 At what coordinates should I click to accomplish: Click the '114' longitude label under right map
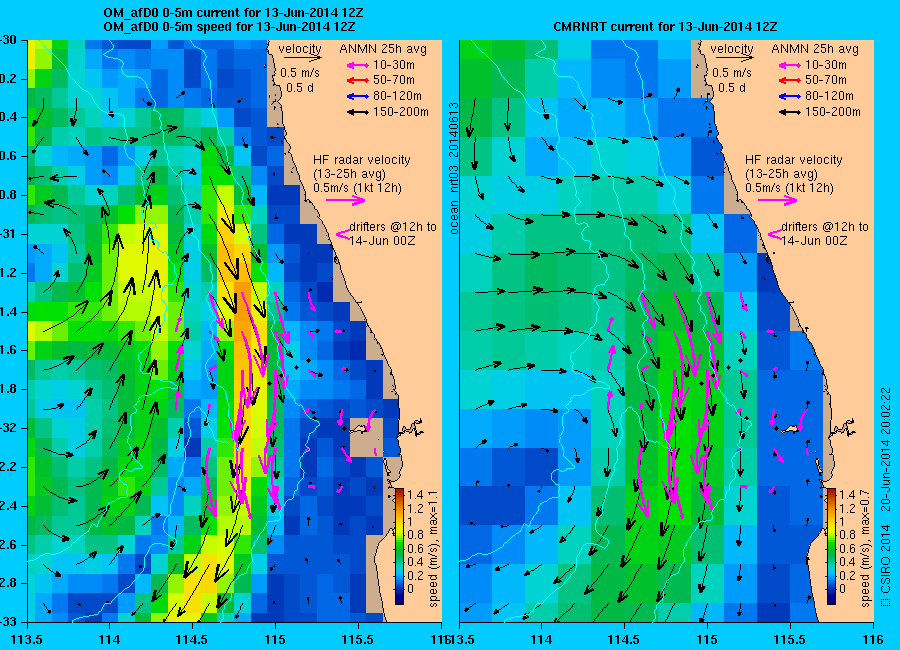[x=541, y=639]
